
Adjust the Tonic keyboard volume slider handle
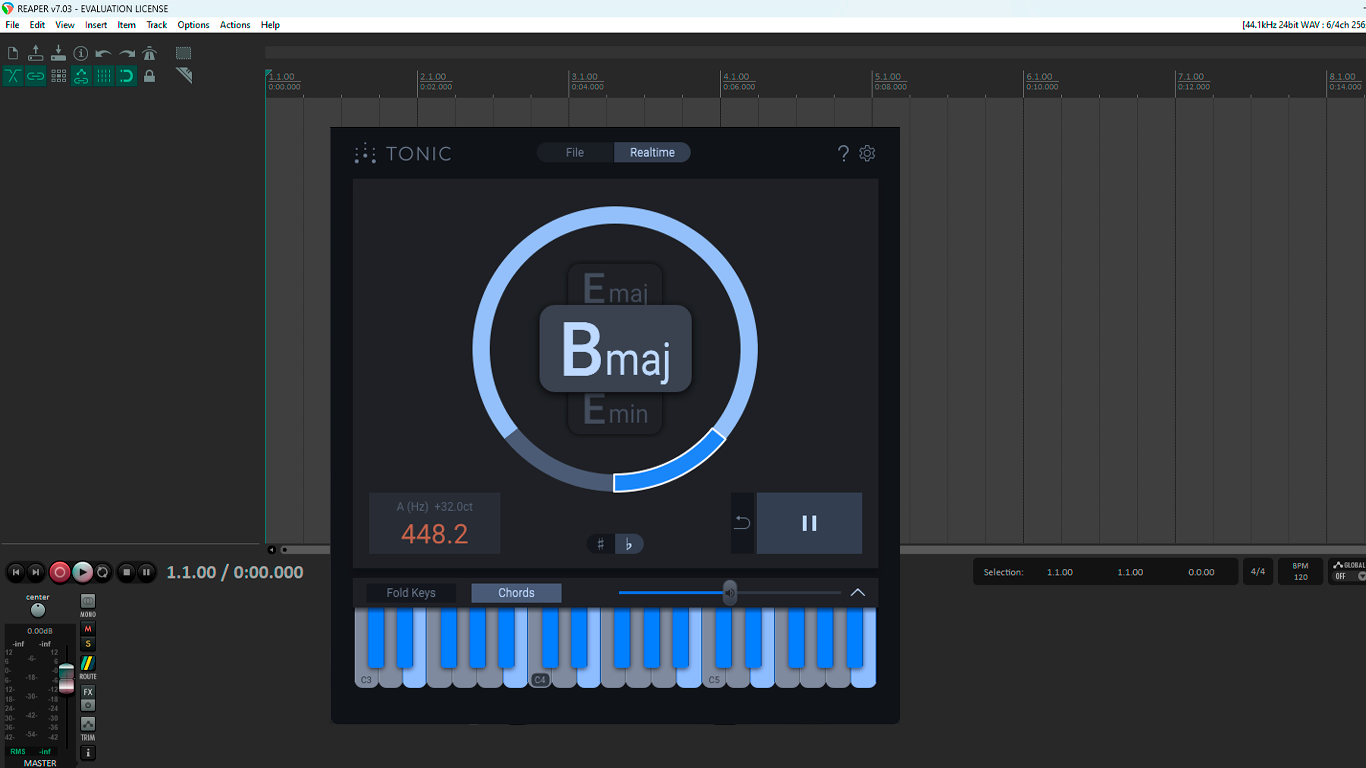(x=730, y=593)
